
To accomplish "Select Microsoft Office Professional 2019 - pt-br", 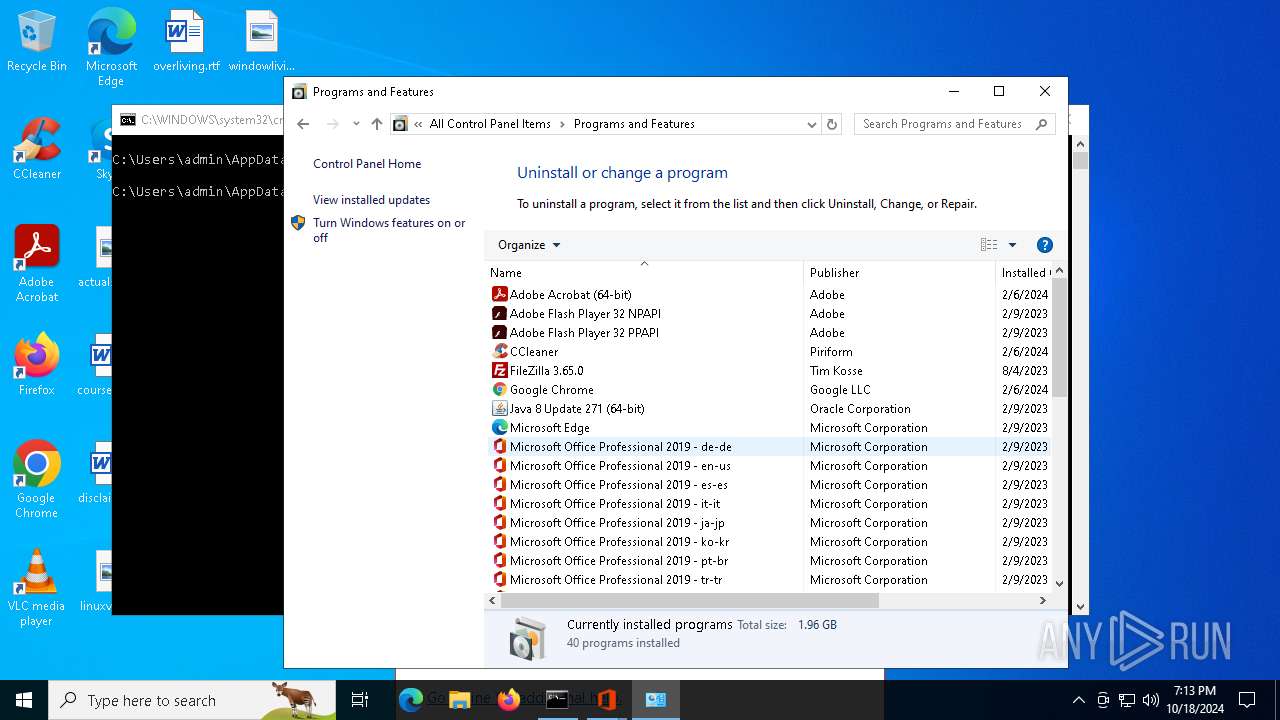I will point(770,560).
